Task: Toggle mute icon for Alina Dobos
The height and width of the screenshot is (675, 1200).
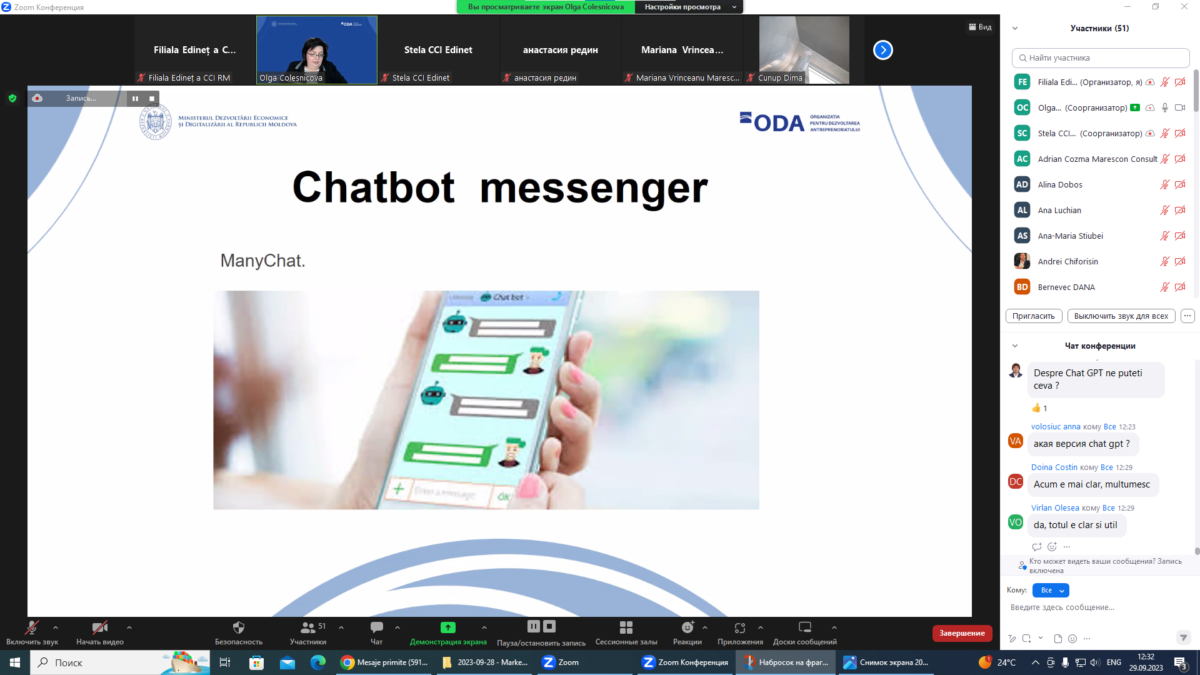Action: pos(1165,184)
